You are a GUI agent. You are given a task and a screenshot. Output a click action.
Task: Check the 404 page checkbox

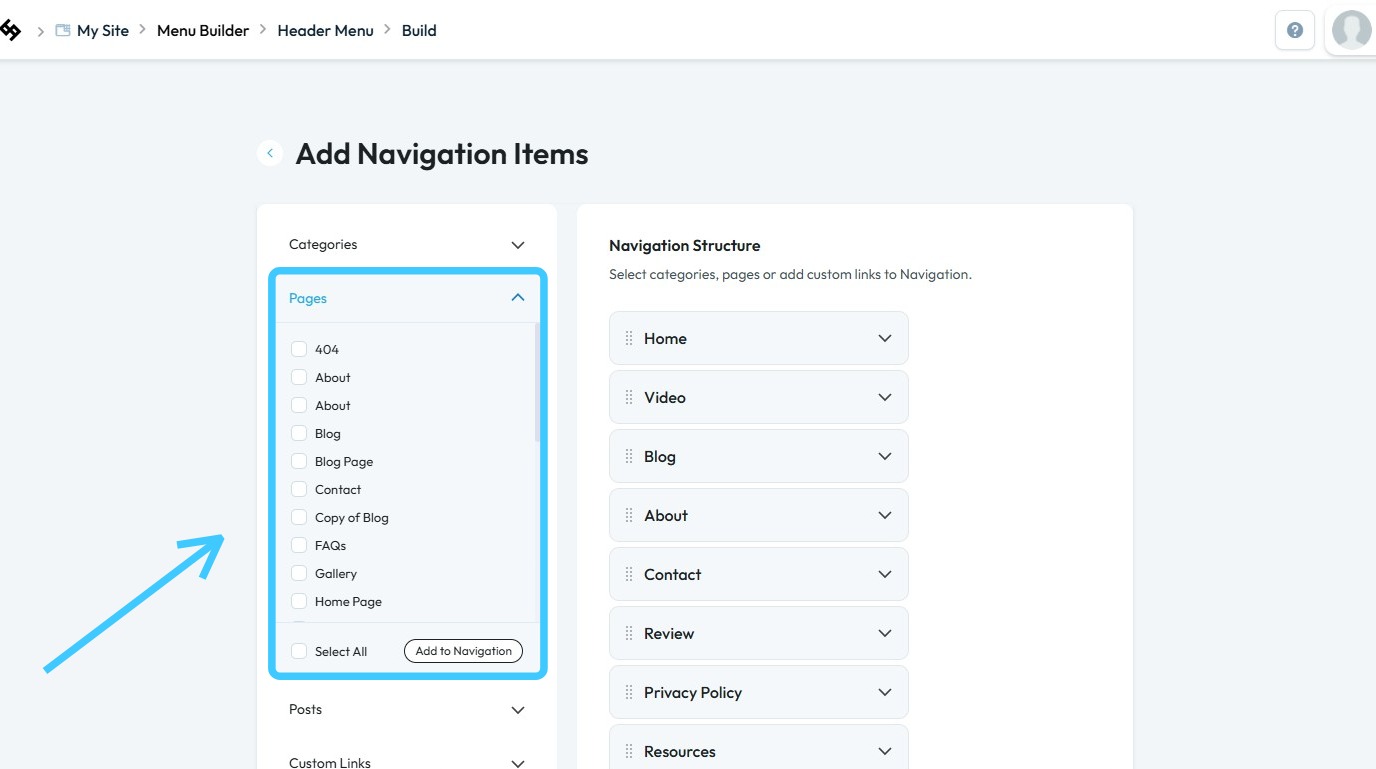click(299, 349)
